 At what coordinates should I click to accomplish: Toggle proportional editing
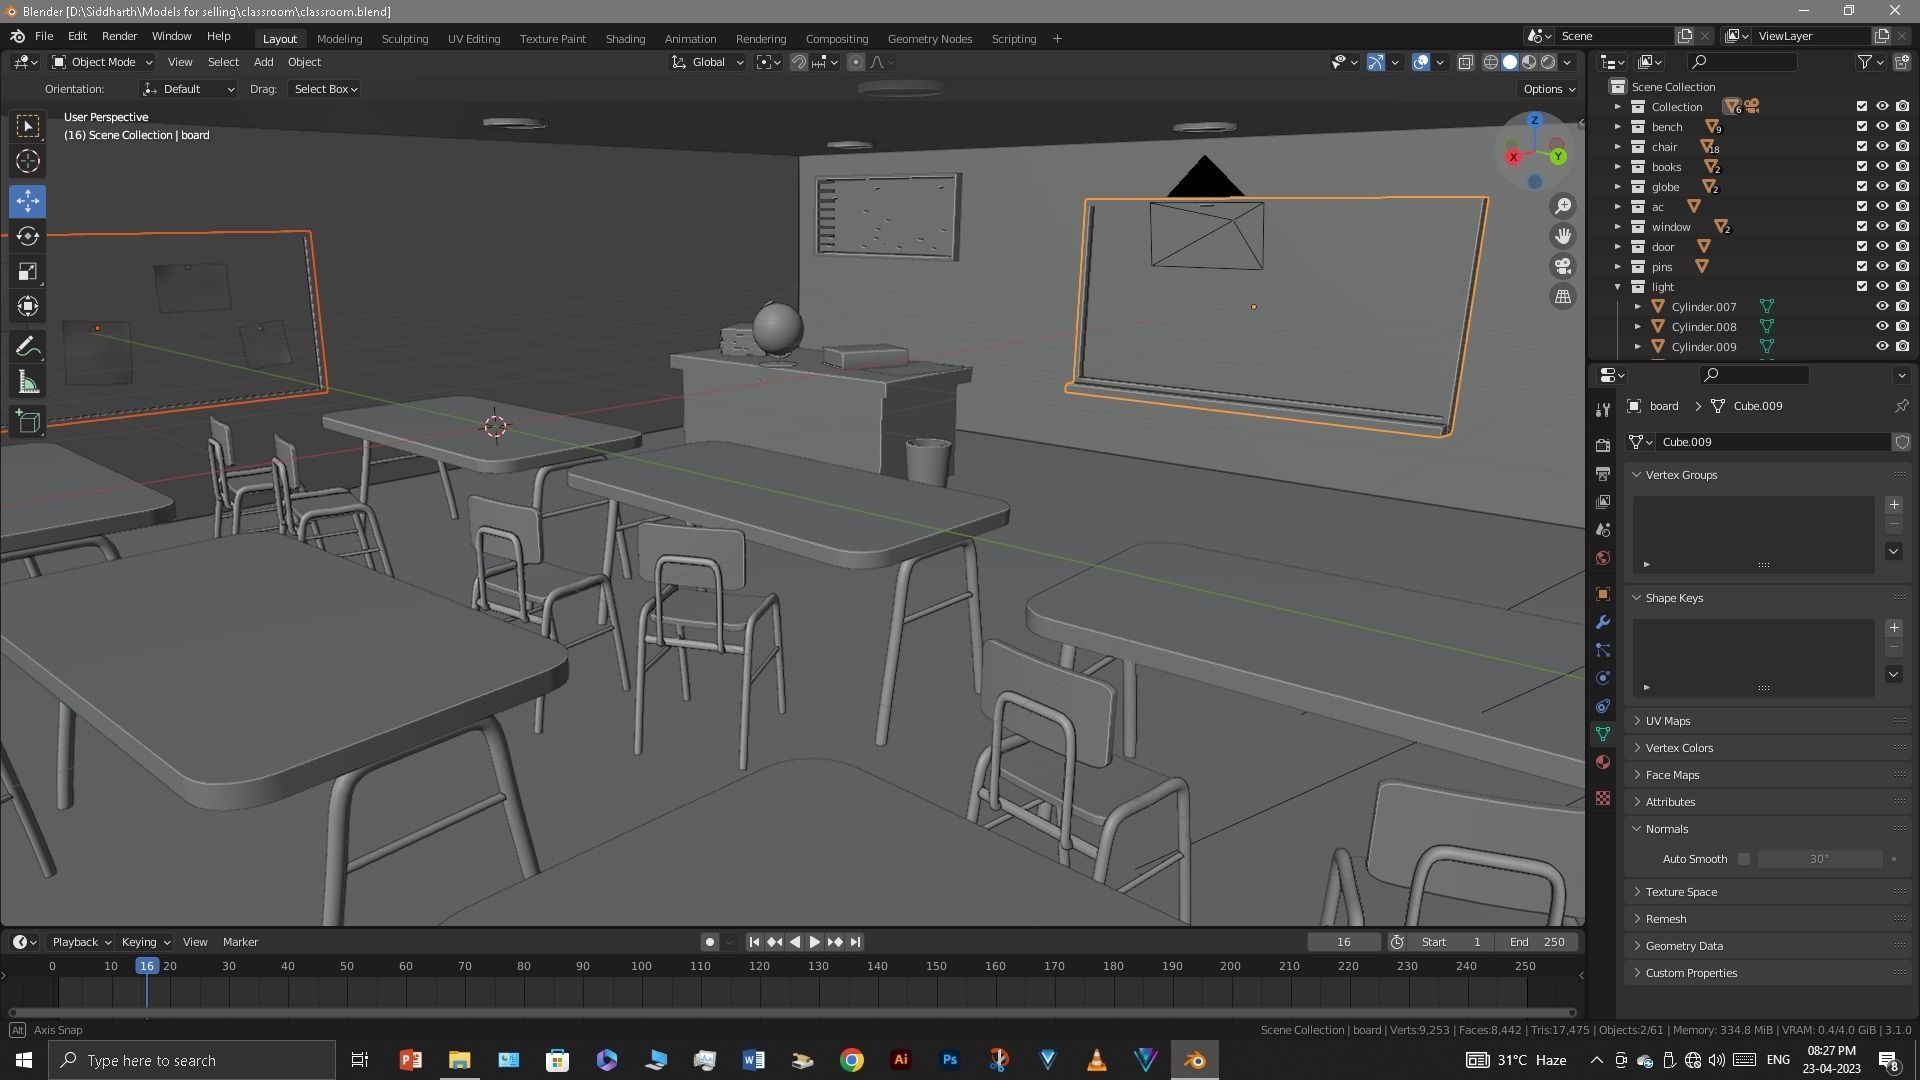(856, 62)
